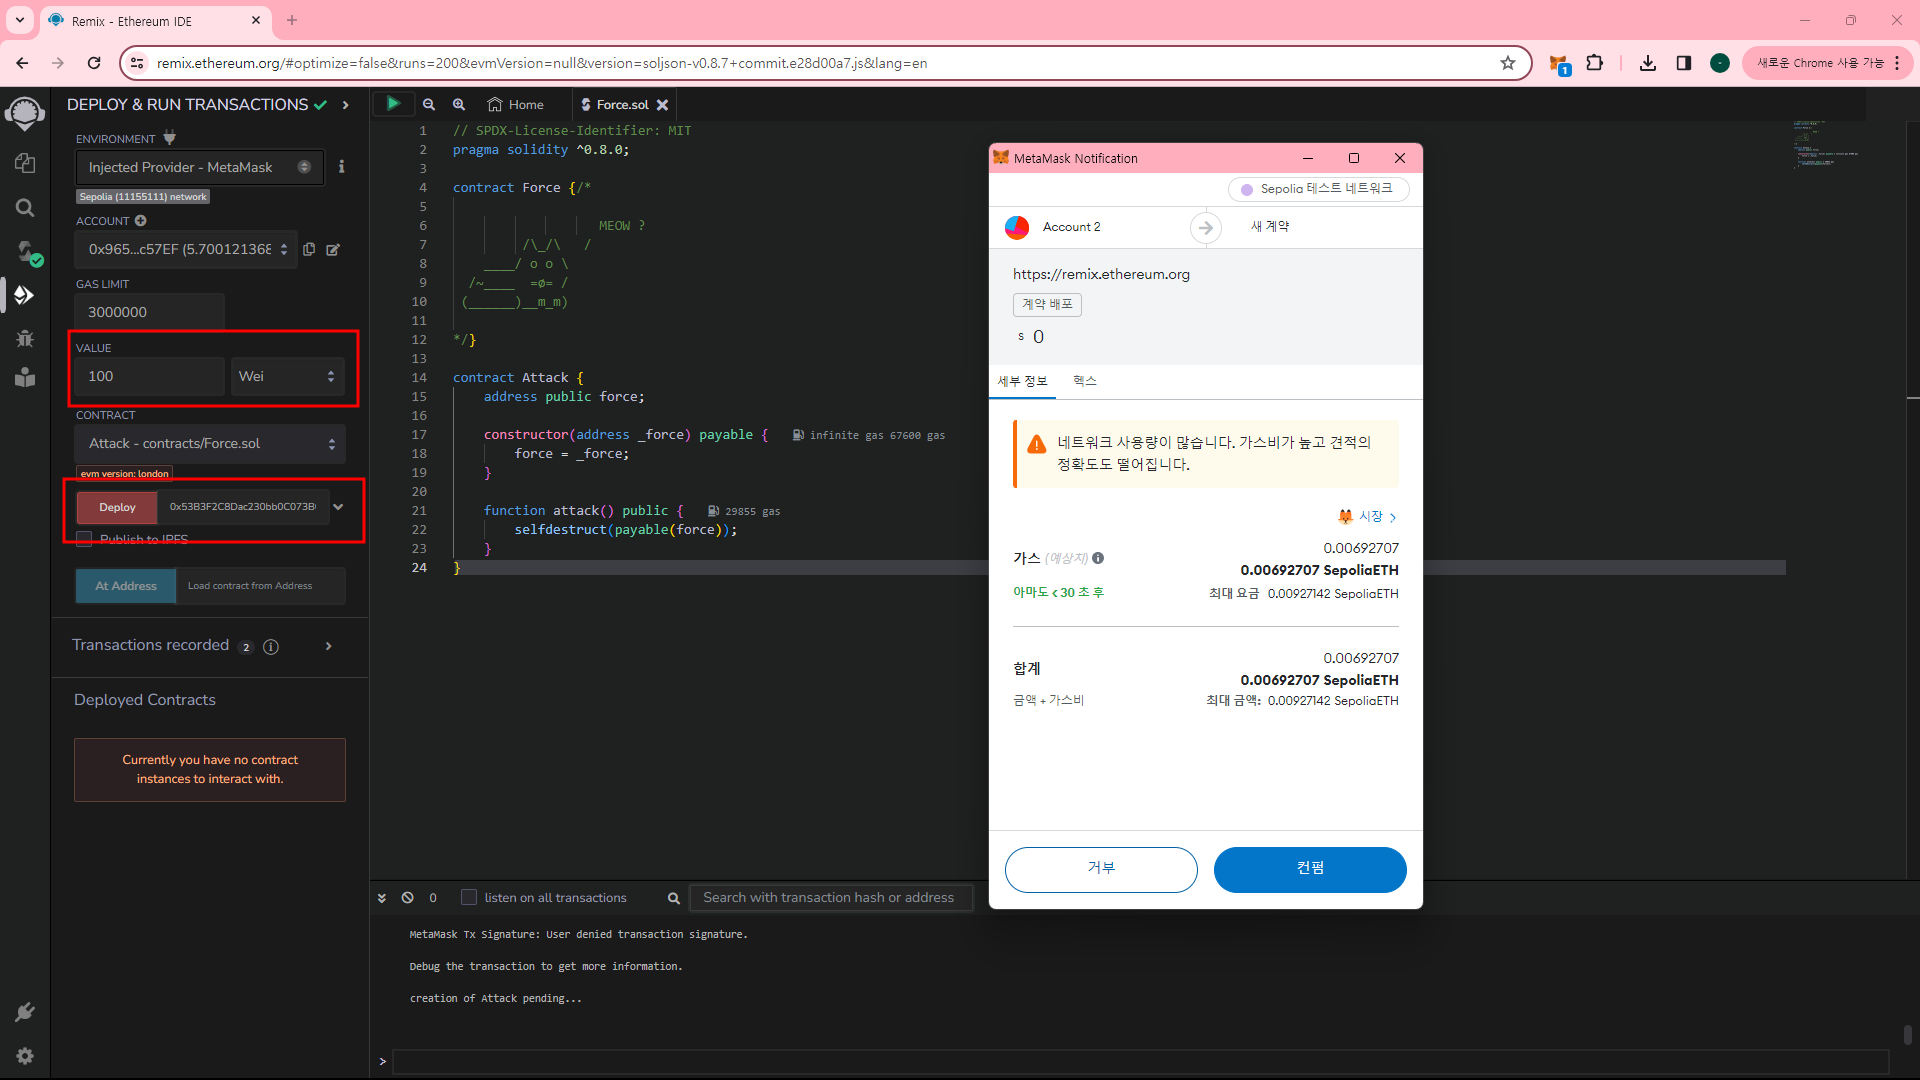Open the Remix home logo icon
Viewport: 1920px width, 1080px height.
[25, 113]
